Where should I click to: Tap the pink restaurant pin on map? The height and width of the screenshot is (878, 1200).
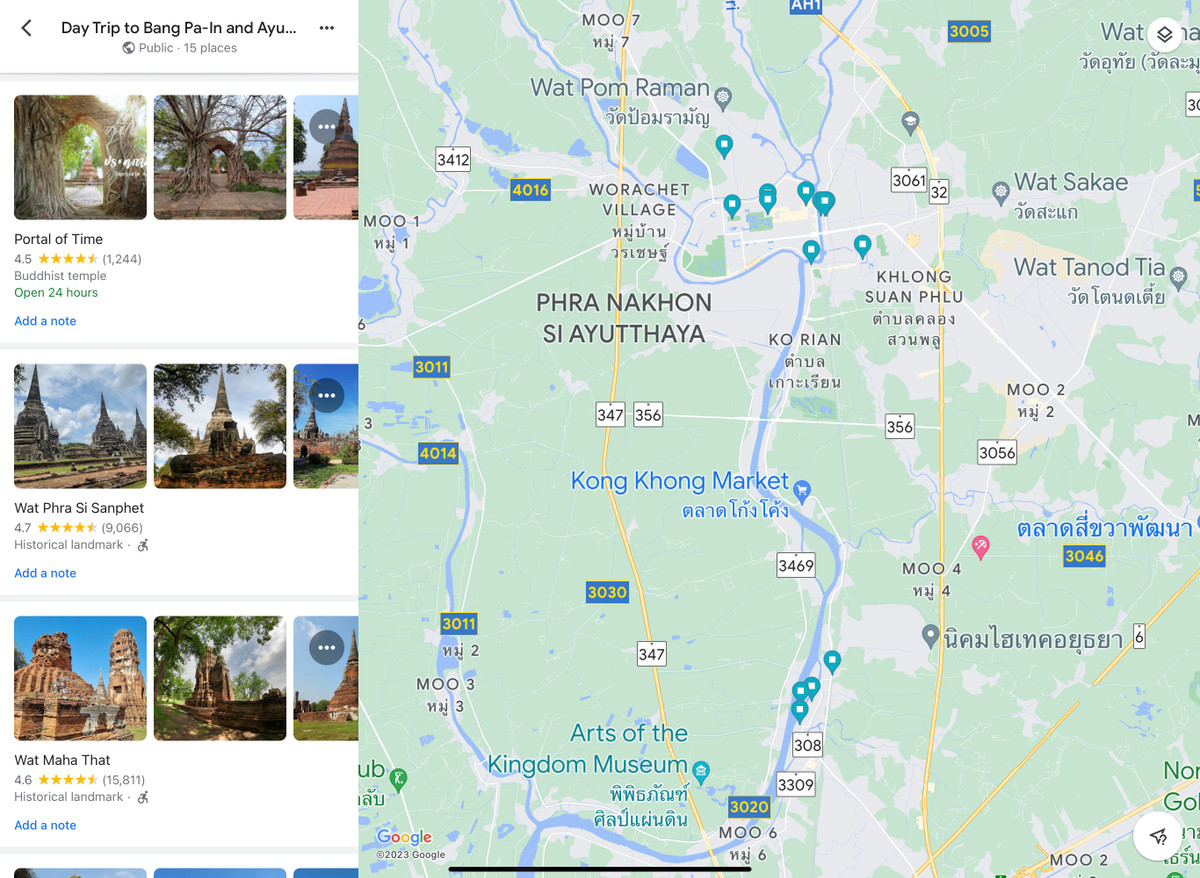(x=981, y=545)
